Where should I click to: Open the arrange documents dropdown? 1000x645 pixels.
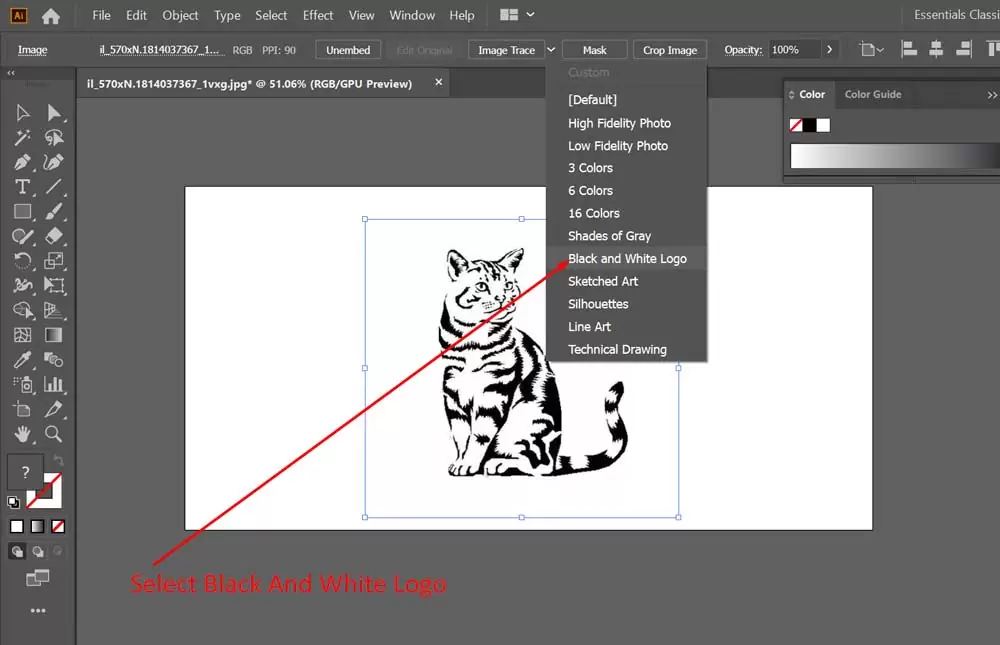pos(517,15)
